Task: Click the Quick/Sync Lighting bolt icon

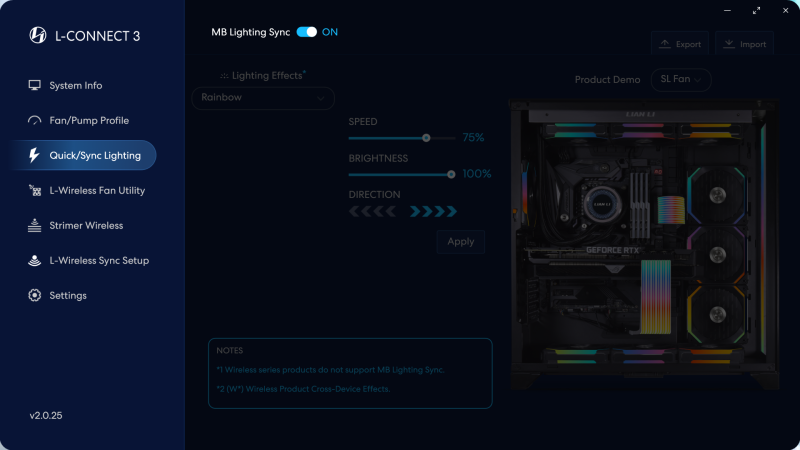Action: [x=34, y=155]
